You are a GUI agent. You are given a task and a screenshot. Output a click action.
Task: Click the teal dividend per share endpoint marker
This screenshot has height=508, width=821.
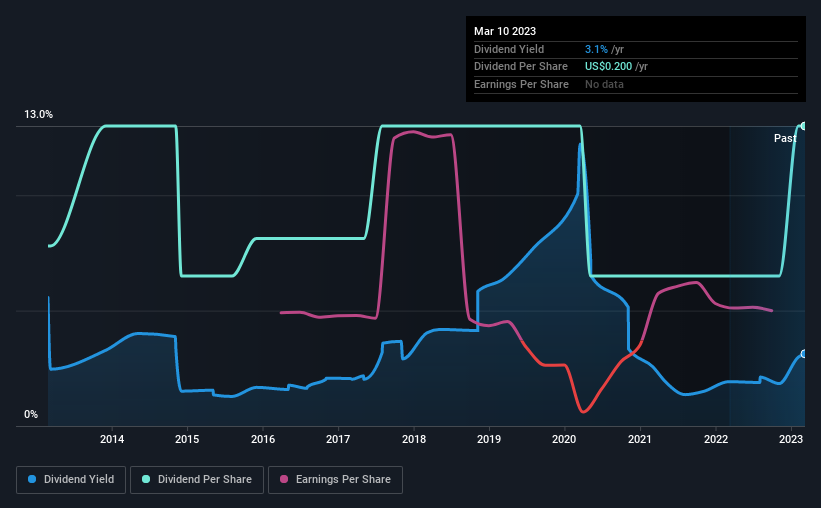[x=804, y=126]
